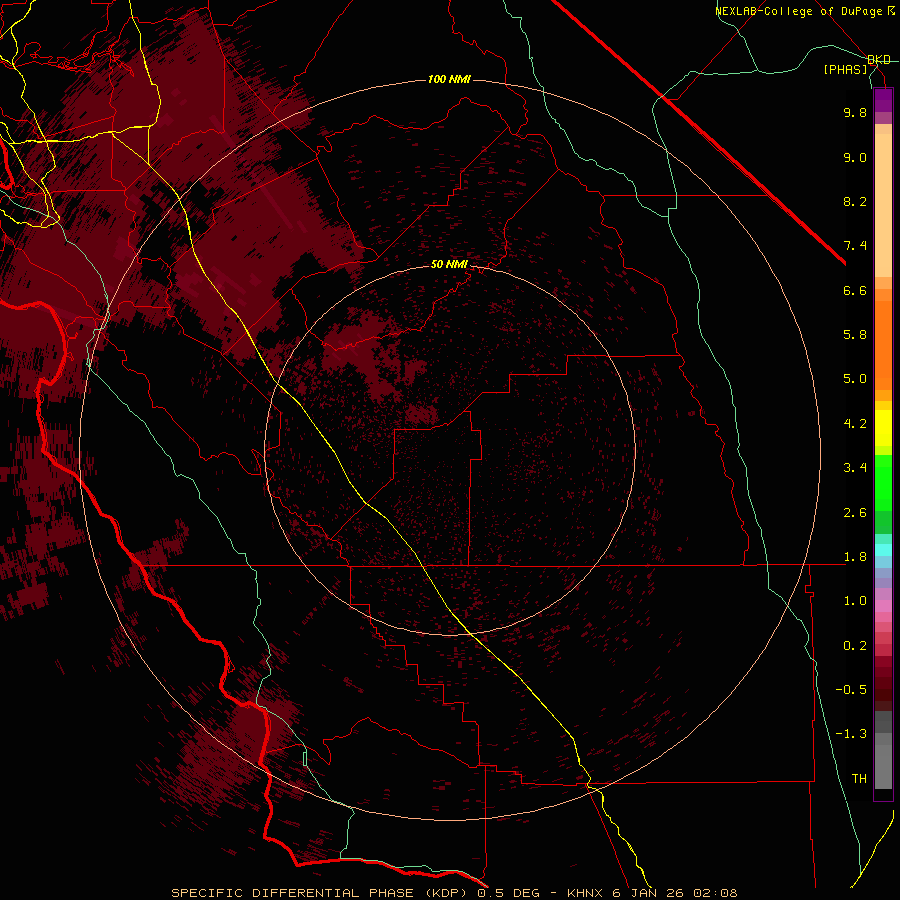Click the 6.6 scale value
Screen dimensions: 900x900
(x=855, y=290)
